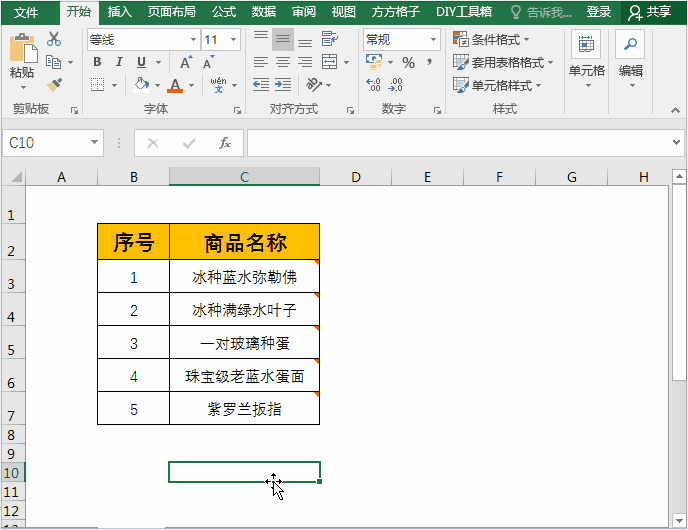Apply Percent style format
The image size is (688, 530).
[408, 62]
